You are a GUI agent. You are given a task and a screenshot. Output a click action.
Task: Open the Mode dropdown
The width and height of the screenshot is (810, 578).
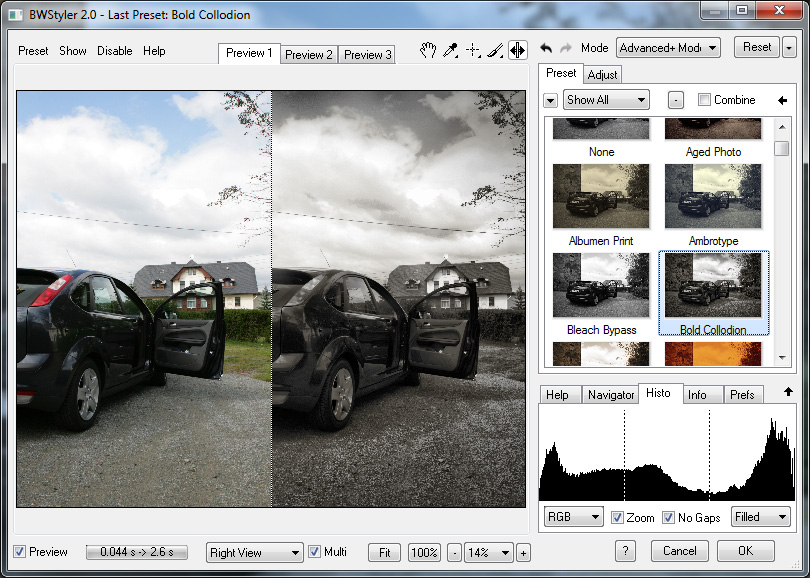[x=667, y=48]
